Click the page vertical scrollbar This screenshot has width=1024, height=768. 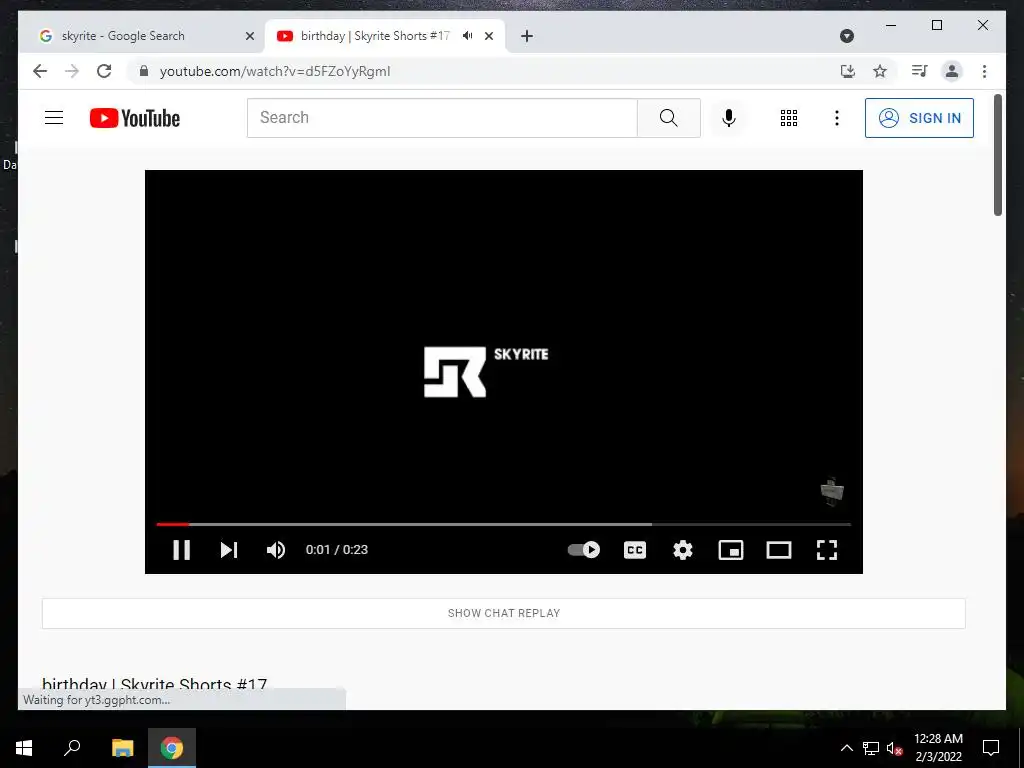998,155
